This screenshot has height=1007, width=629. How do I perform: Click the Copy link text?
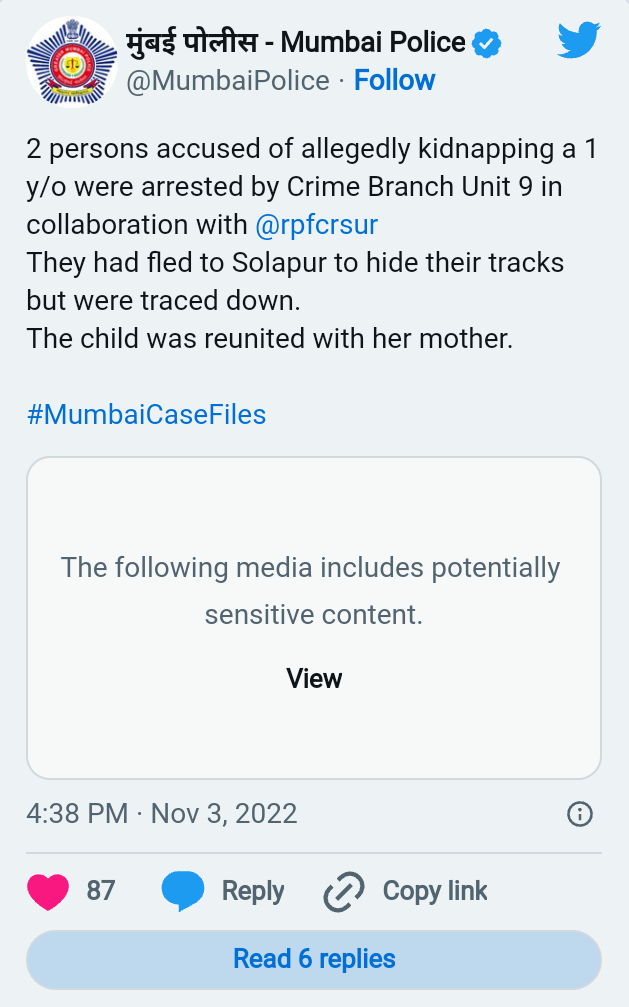(435, 891)
